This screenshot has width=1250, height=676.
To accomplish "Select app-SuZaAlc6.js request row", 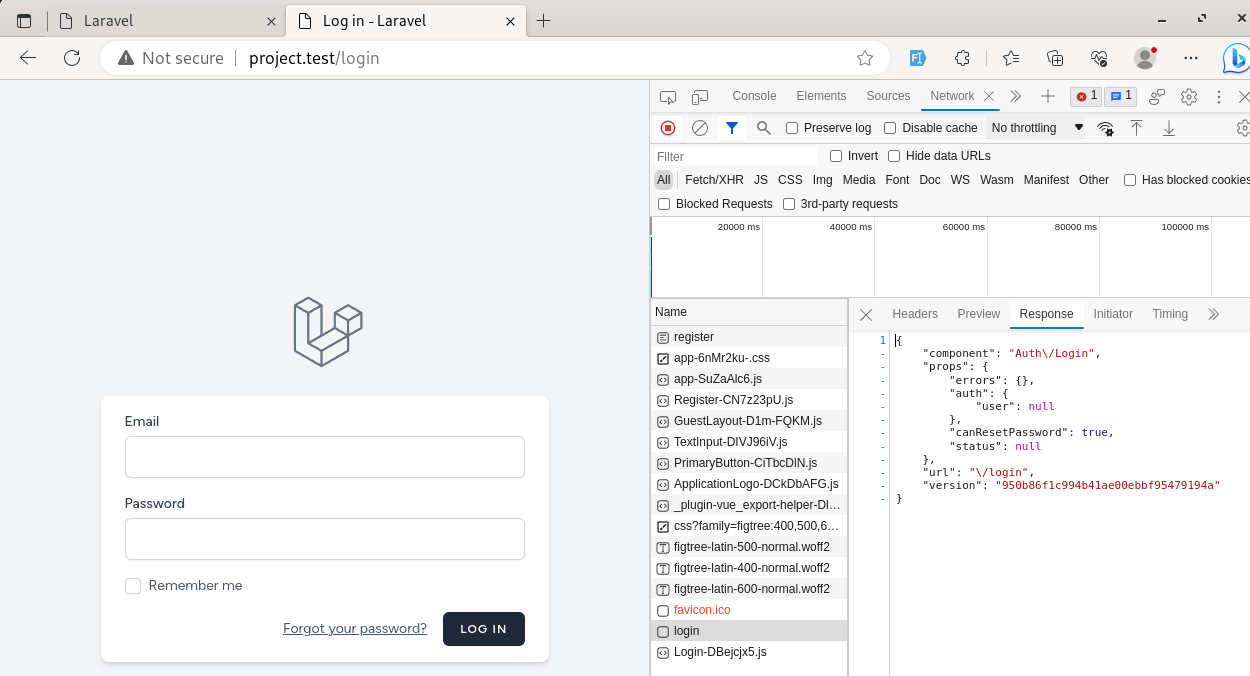I will pos(749,379).
